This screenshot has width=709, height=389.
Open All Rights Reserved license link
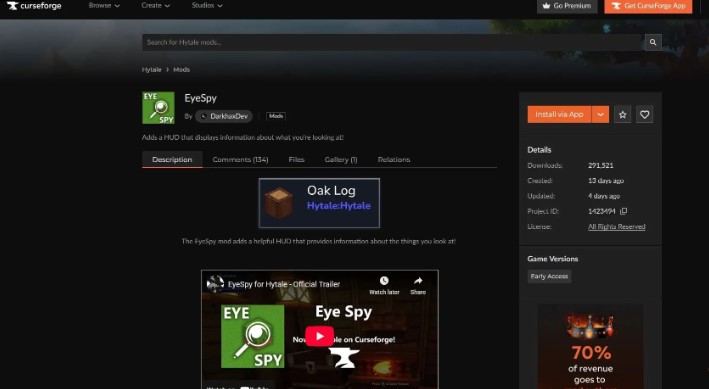coord(616,227)
